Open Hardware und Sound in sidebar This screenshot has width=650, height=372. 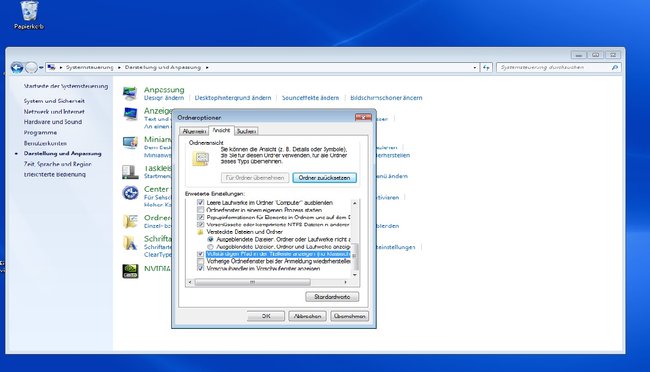click(x=53, y=122)
